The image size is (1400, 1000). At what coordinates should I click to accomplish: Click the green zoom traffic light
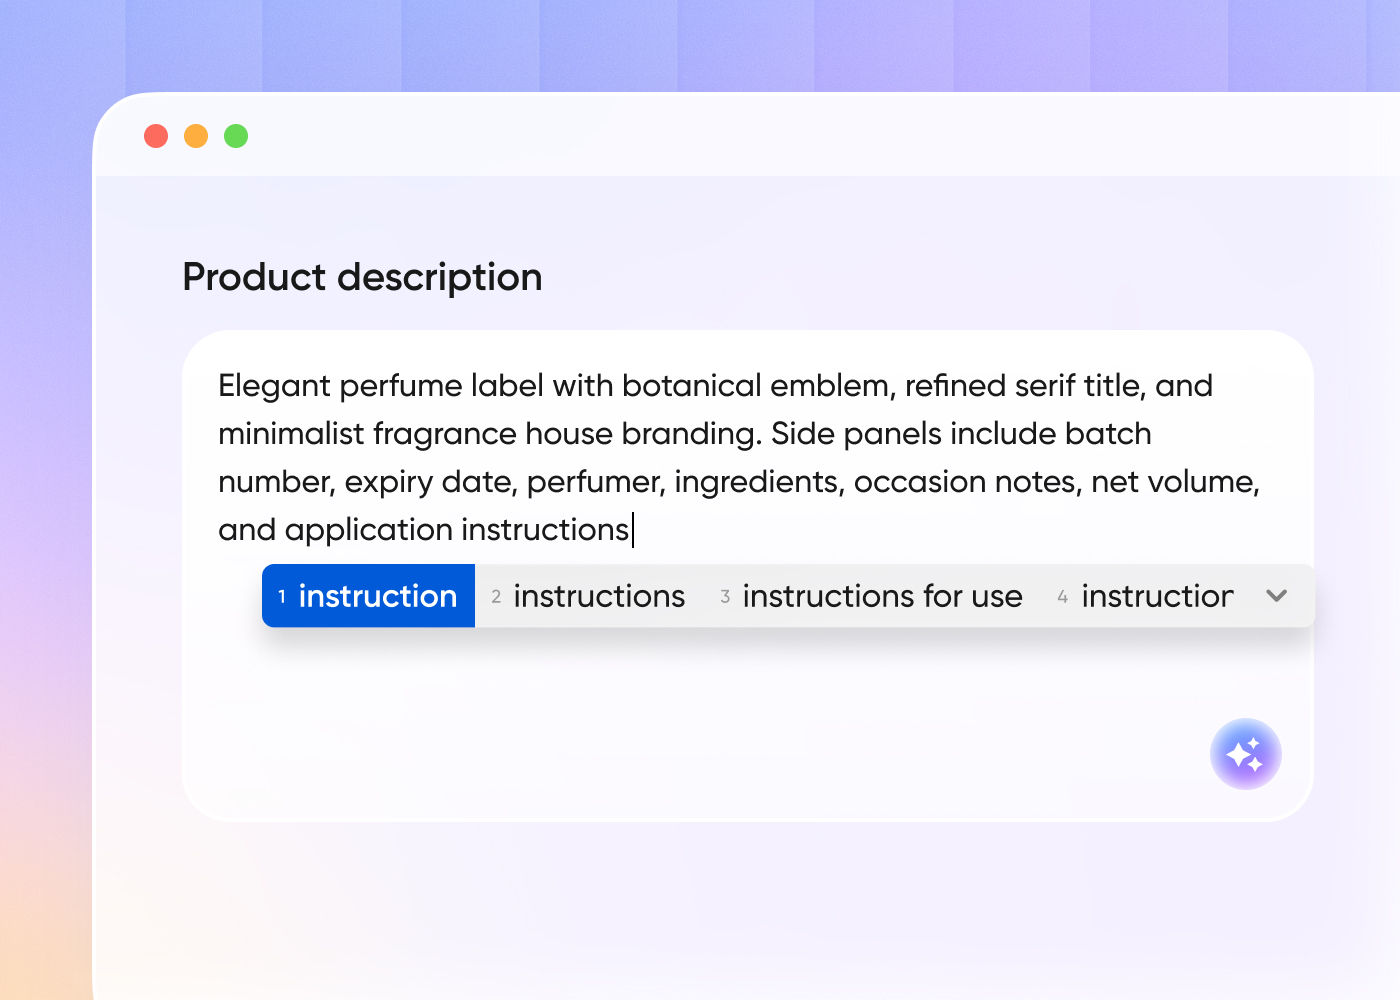tap(236, 135)
